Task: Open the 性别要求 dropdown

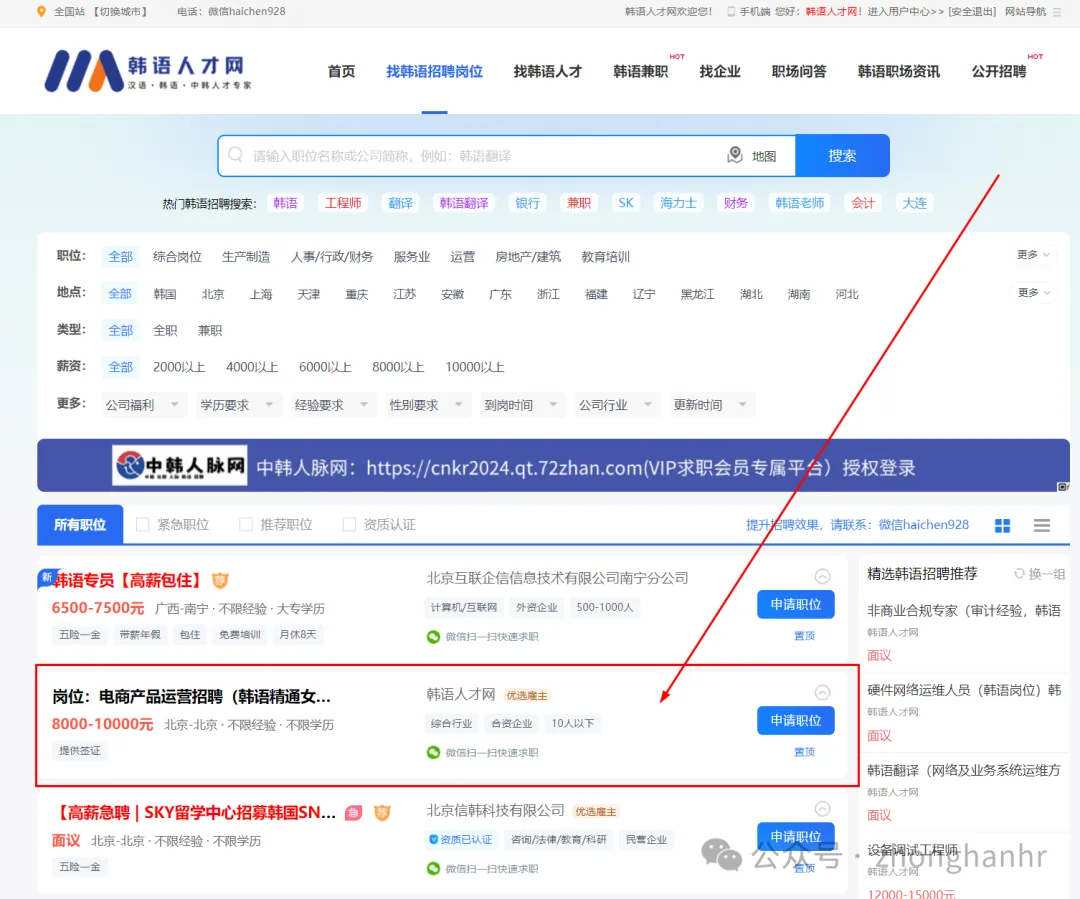Action: pos(426,405)
